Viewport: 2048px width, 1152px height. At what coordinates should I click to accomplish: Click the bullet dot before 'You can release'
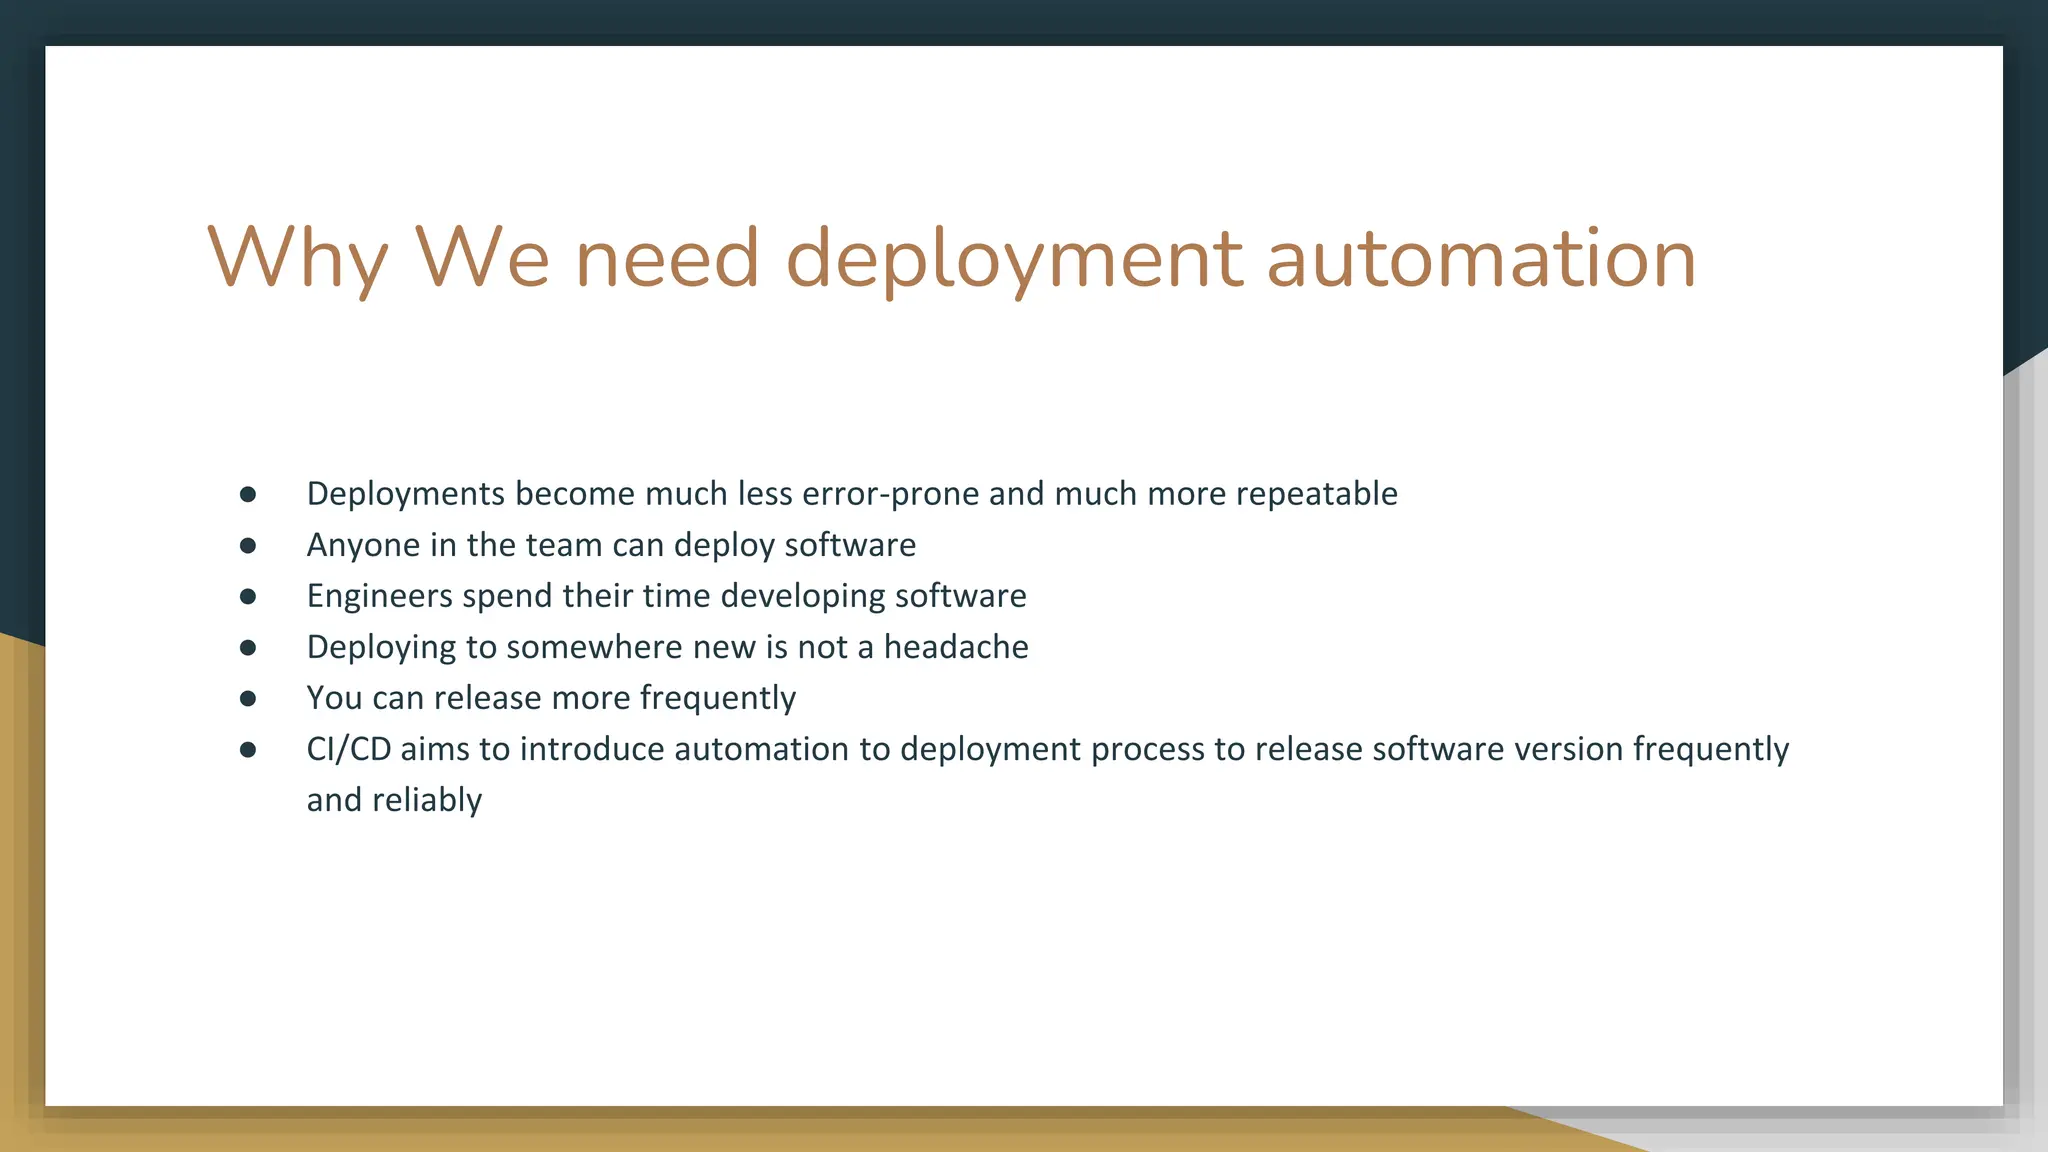point(248,698)
